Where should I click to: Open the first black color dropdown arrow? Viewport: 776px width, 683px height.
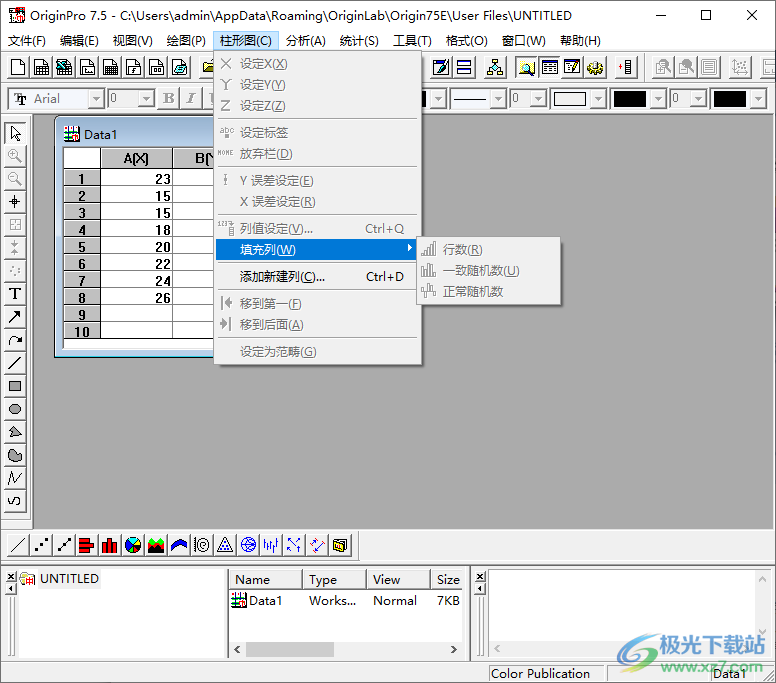[x=658, y=99]
